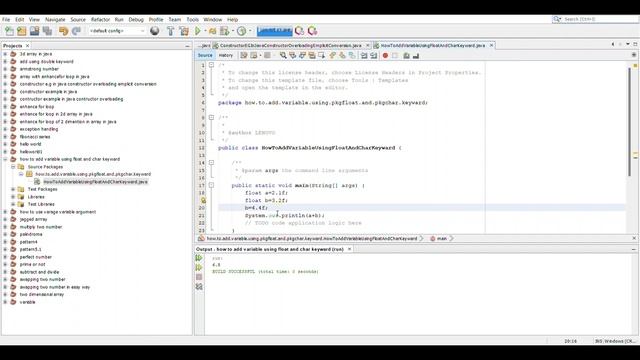Click the first garbage-collect icon after memory bar
The width and height of the screenshot is (640, 360).
299,31
